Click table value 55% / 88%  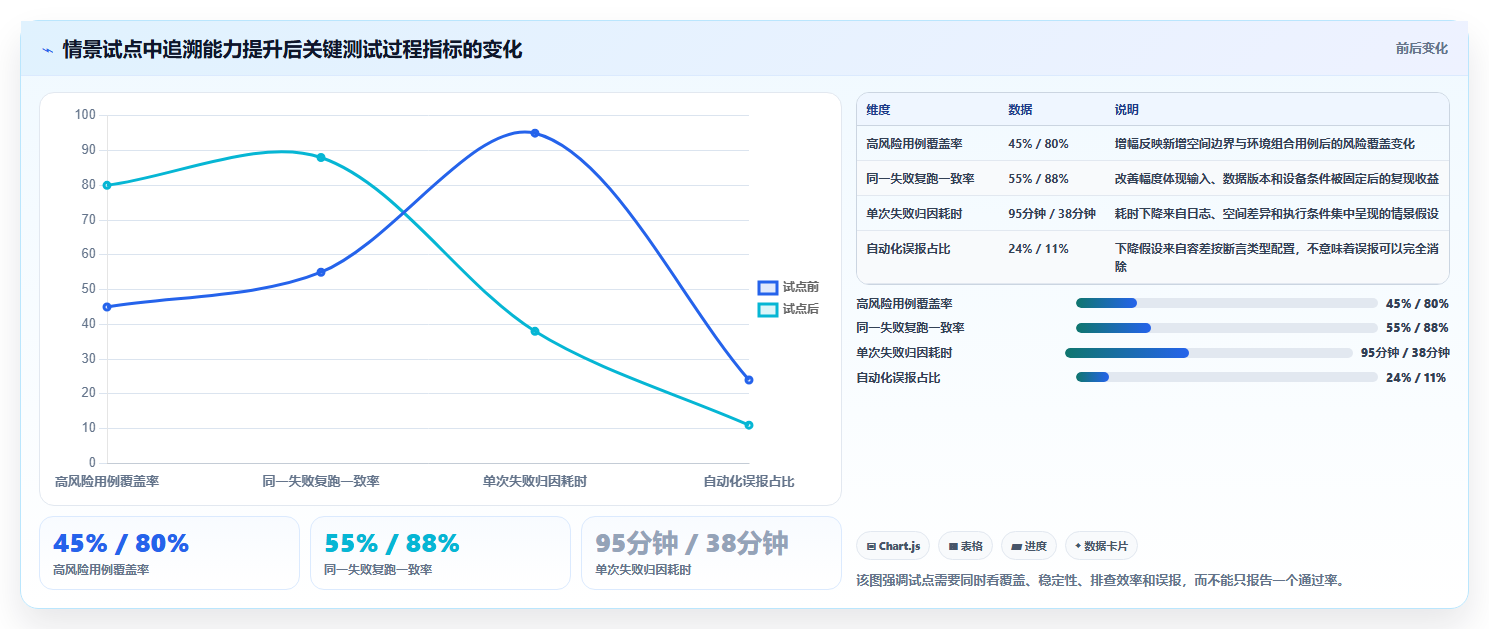tap(1038, 179)
